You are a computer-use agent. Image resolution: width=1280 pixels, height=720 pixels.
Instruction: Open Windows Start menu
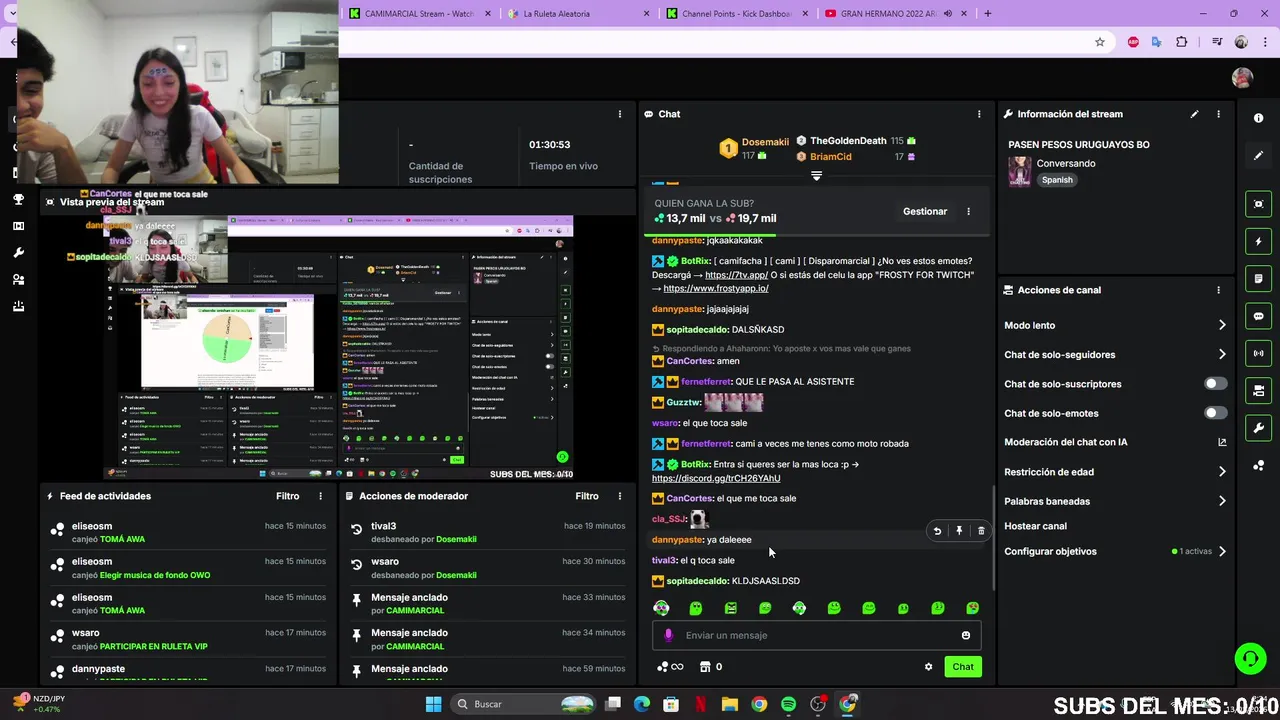[x=433, y=704]
